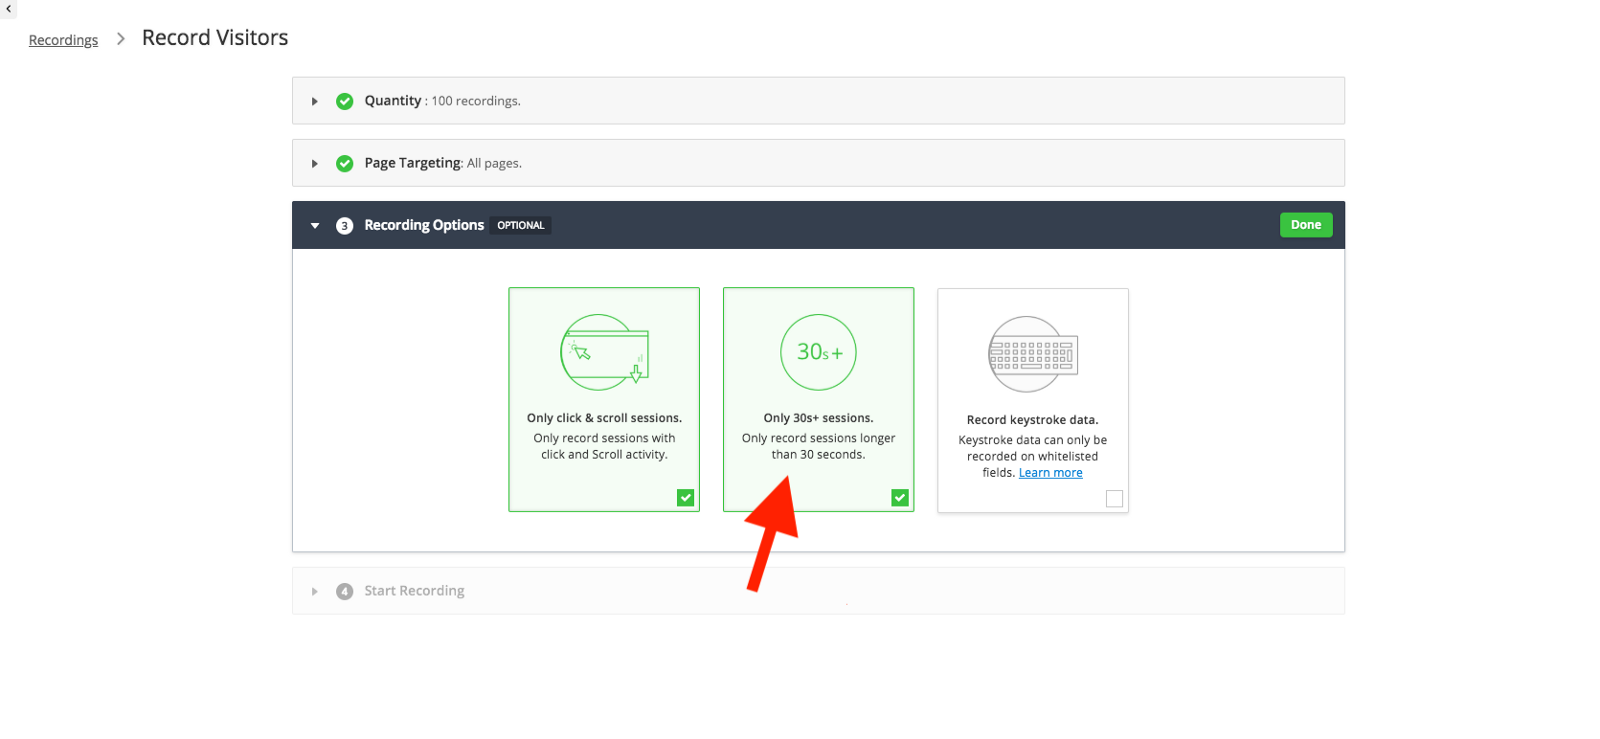Click the 30s+ circle icon

click(x=819, y=352)
